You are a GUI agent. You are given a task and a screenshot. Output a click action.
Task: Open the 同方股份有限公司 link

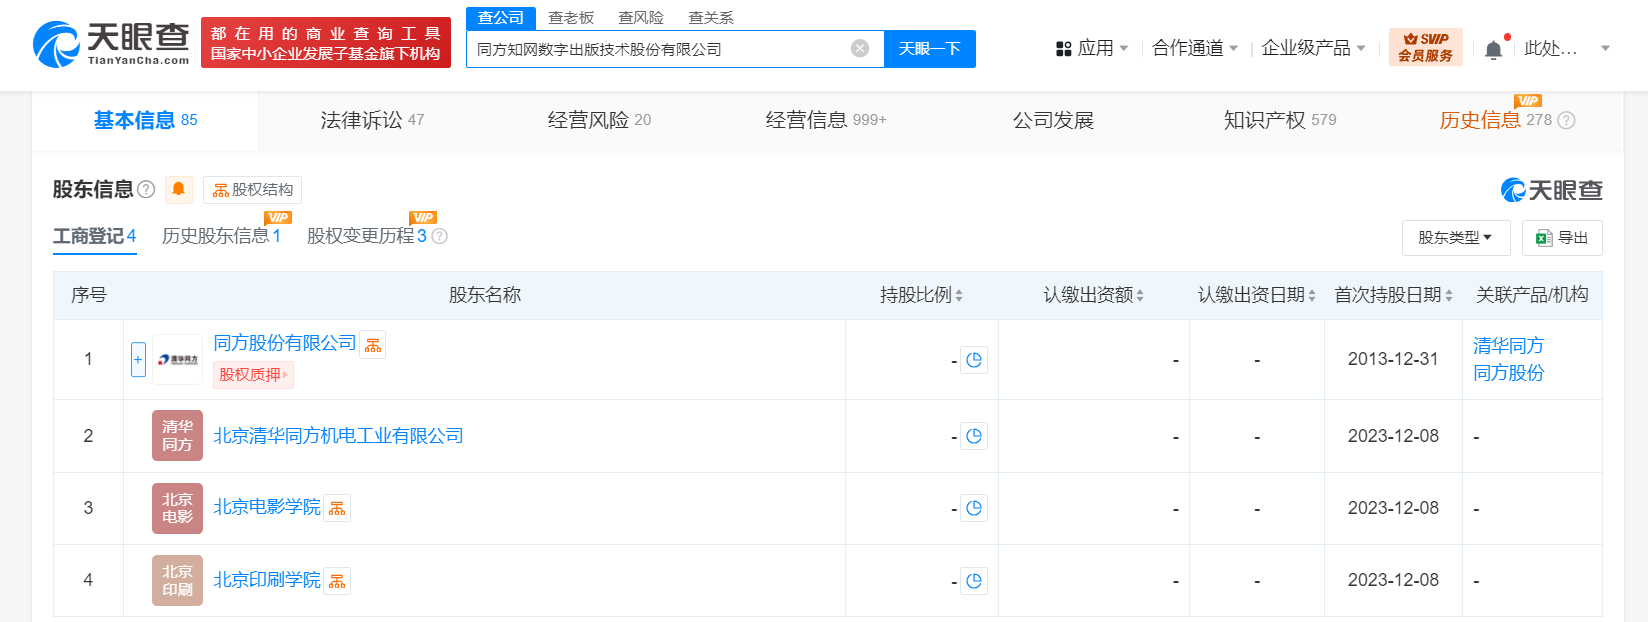(x=285, y=343)
